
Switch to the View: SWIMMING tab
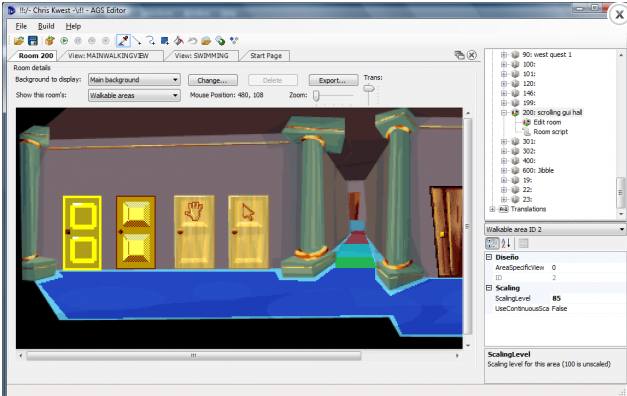pos(202,56)
